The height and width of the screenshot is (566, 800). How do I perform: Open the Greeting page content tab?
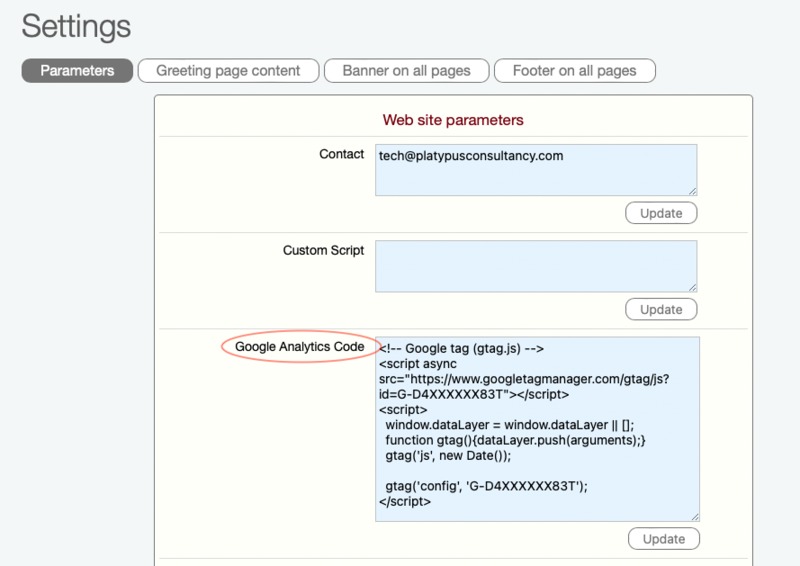(x=228, y=71)
